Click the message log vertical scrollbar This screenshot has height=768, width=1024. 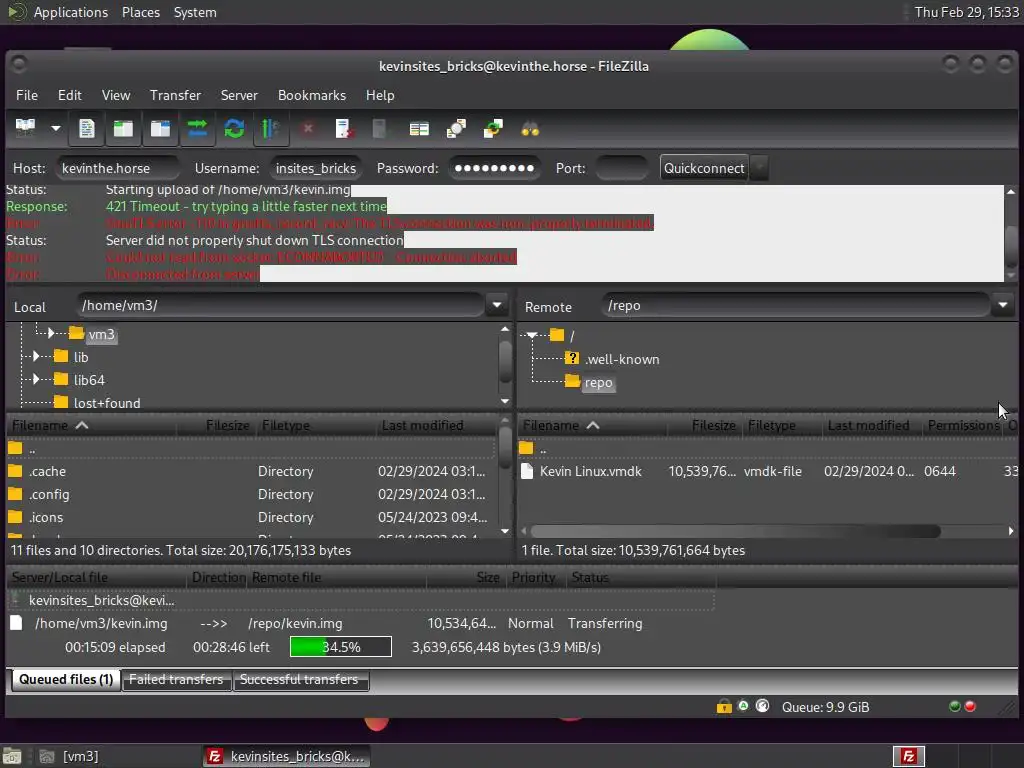1011,245
